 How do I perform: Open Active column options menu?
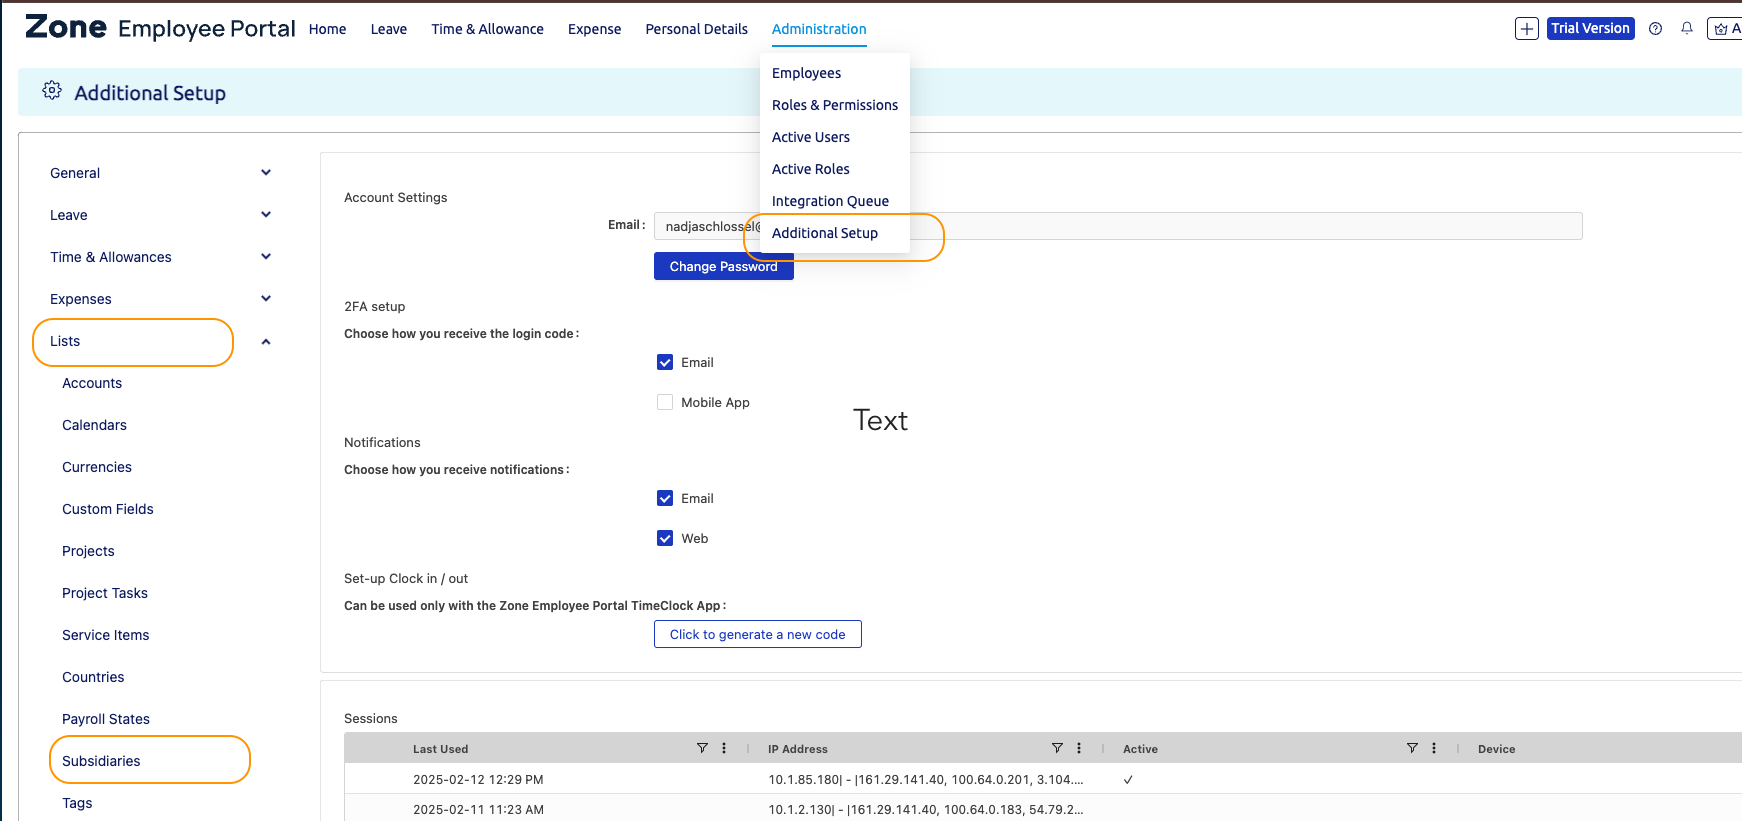click(x=1434, y=748)
